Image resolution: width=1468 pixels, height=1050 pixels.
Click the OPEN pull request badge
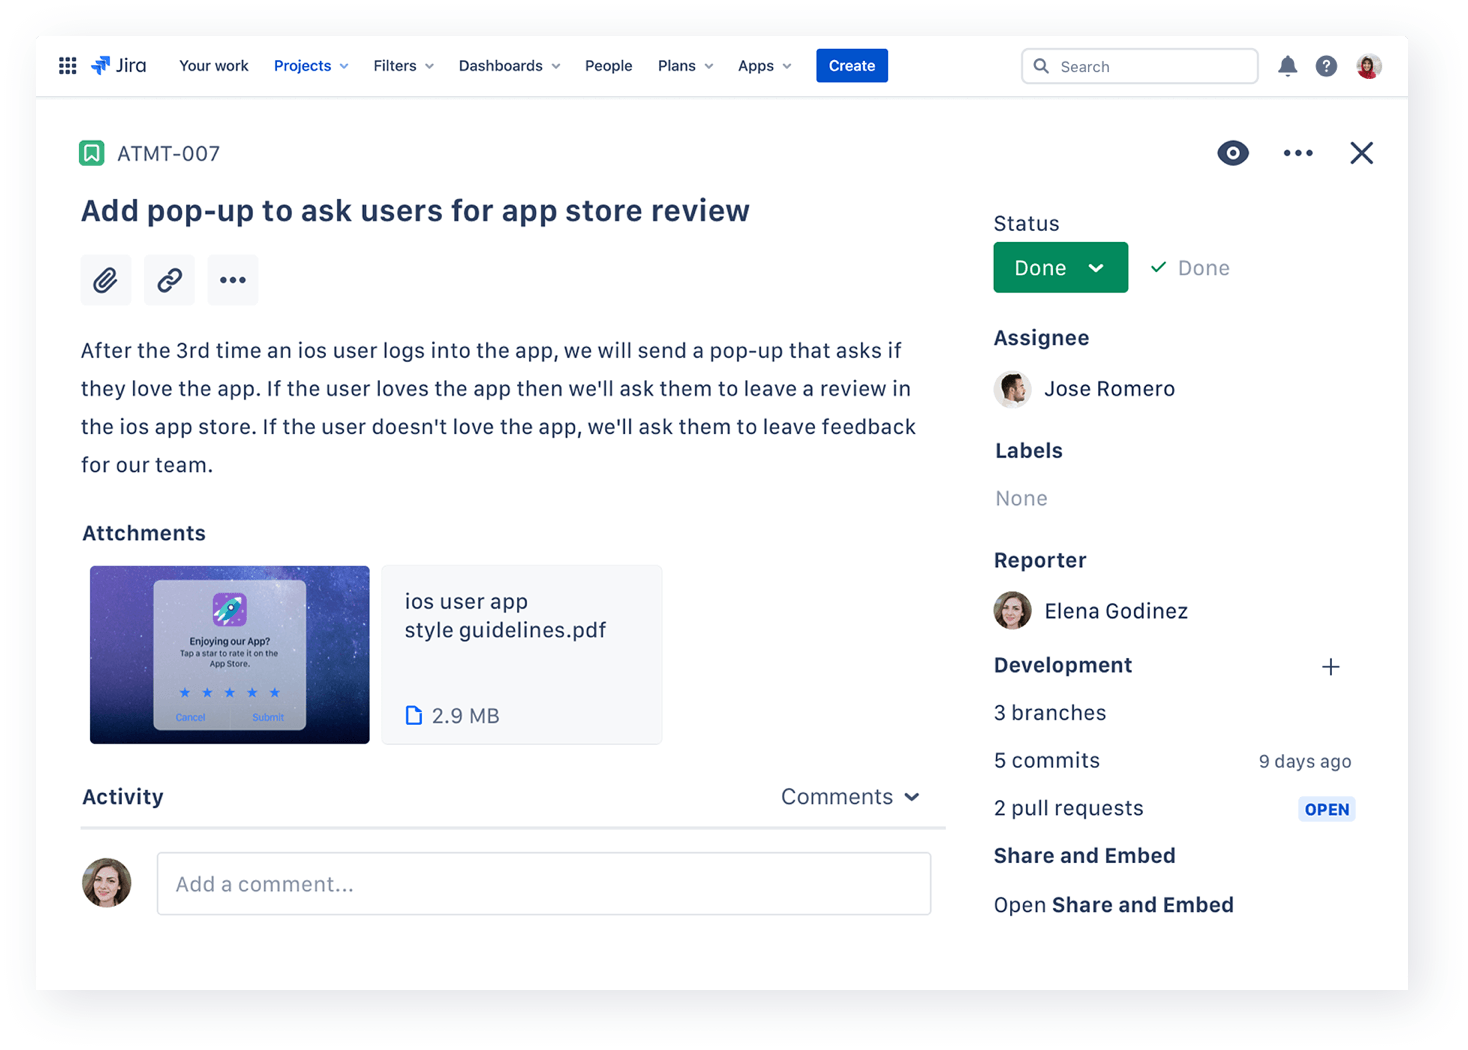coord(1327,809)
